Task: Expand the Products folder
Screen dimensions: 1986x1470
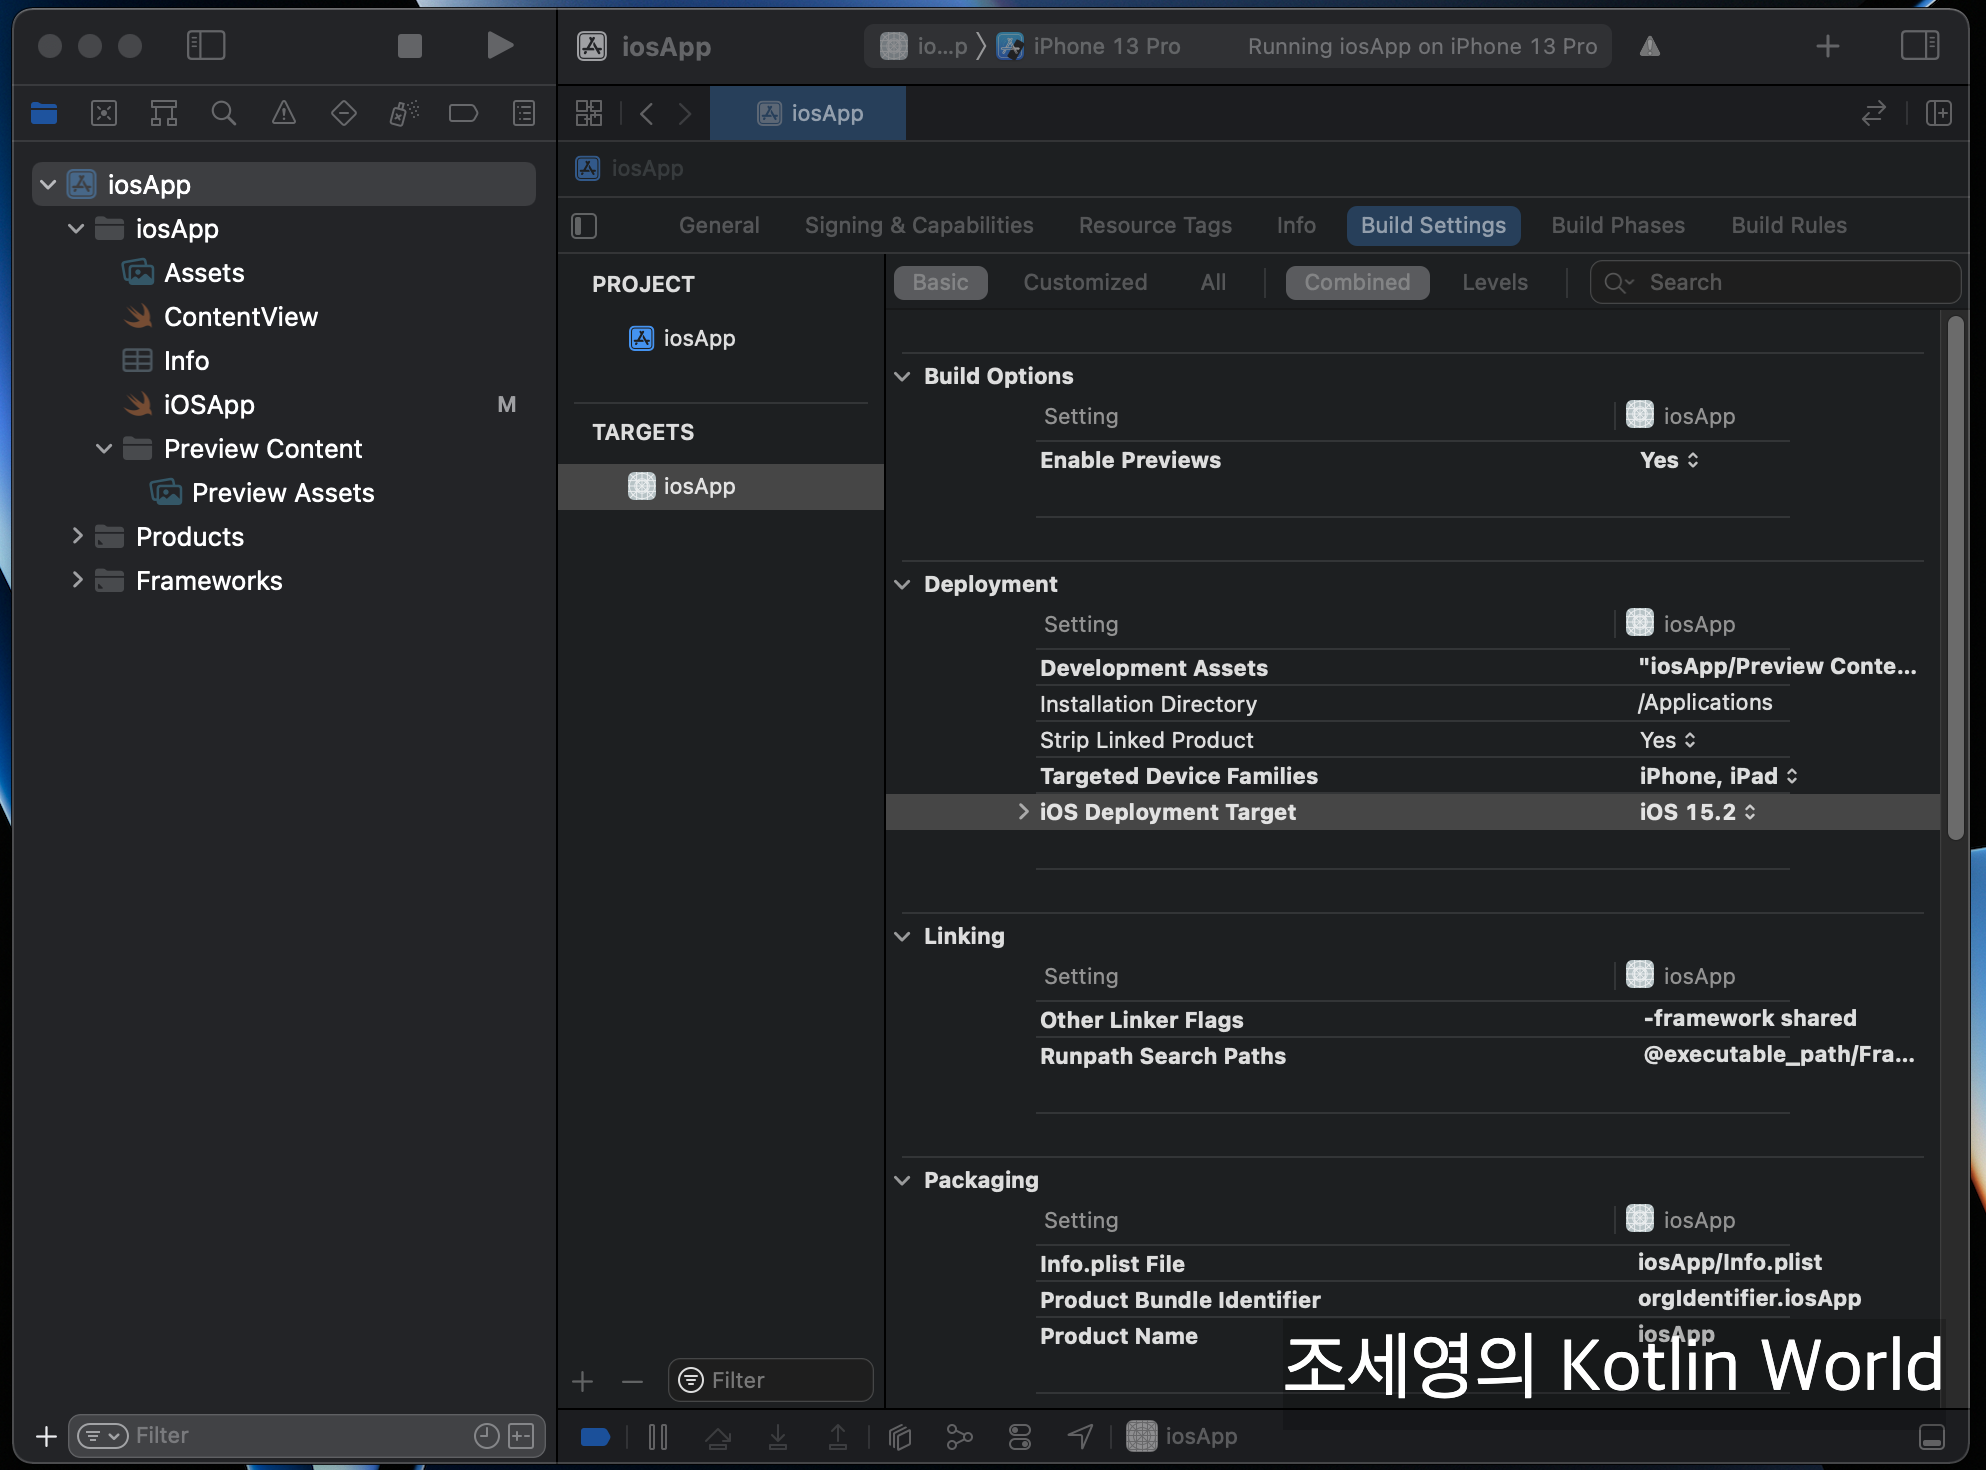Action: click(77, 537)
